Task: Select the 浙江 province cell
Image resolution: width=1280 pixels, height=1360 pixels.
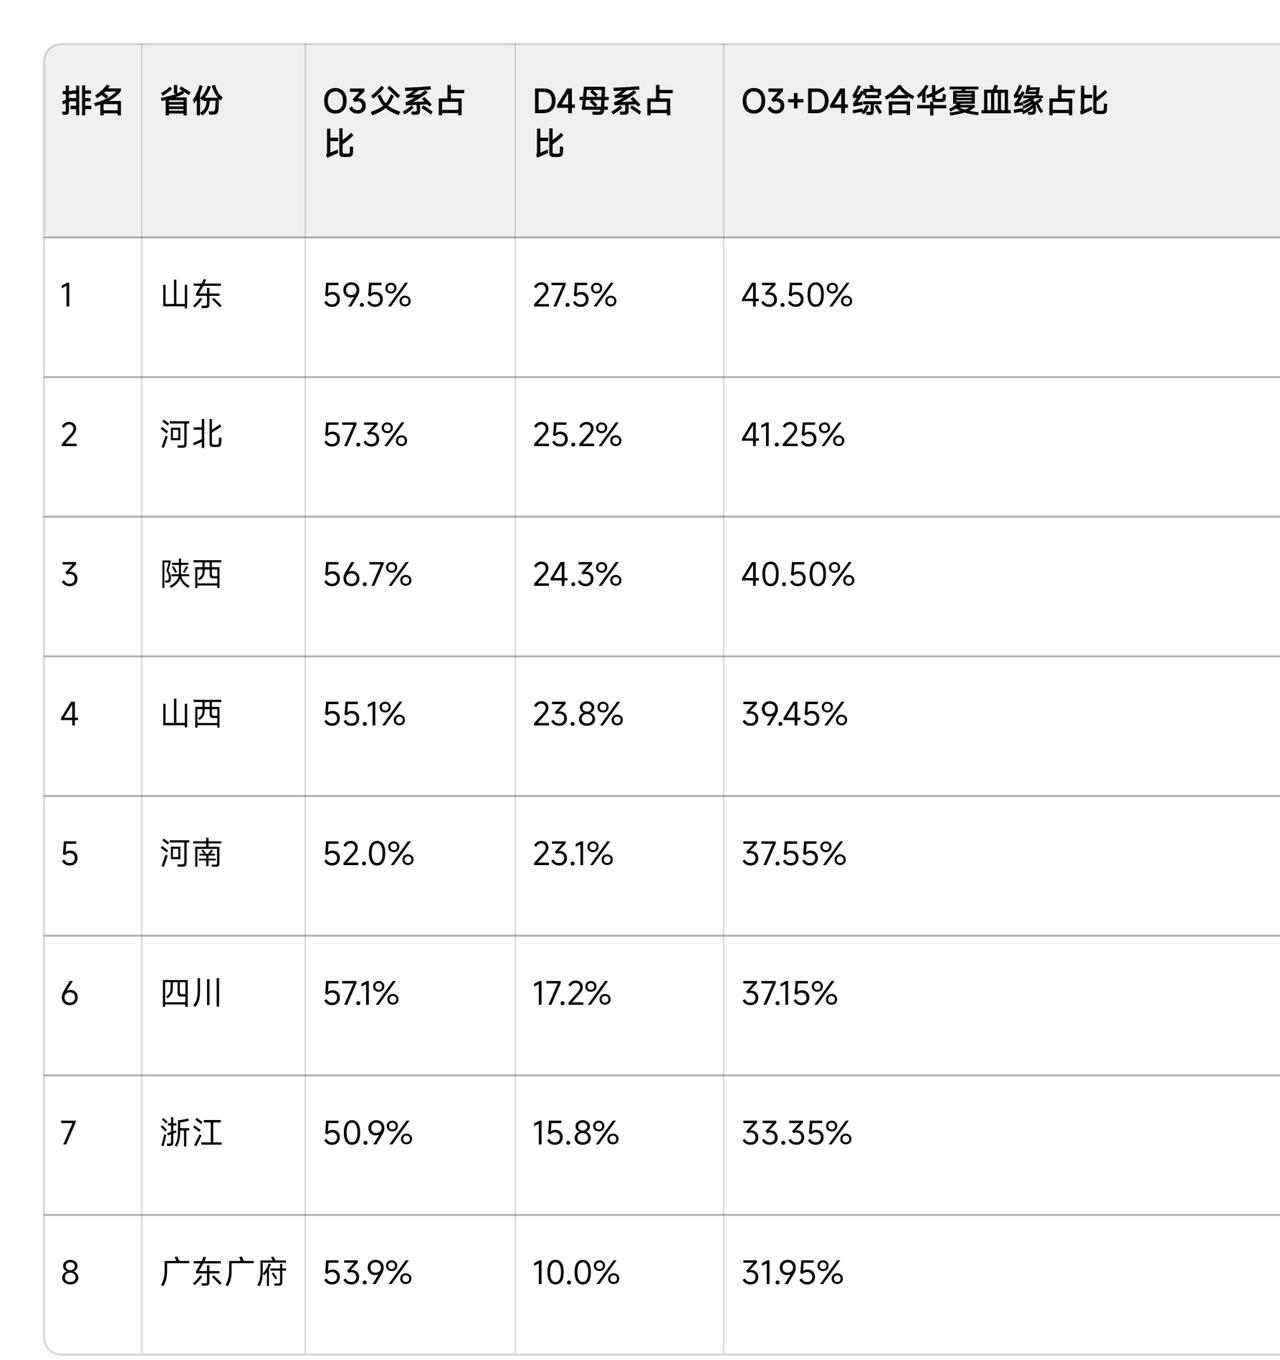Action: coord(191,1133)
